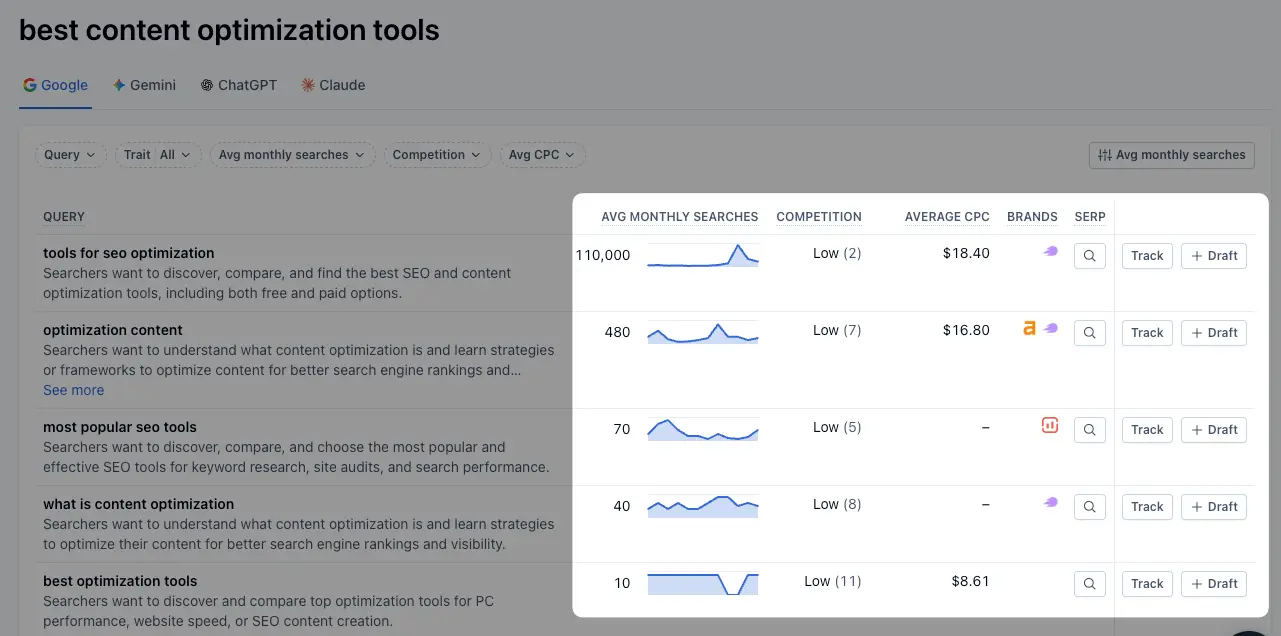Click purple brand icon in tools for seo optimization row
Viewport: 1281px width, 636px height.
1050,252
